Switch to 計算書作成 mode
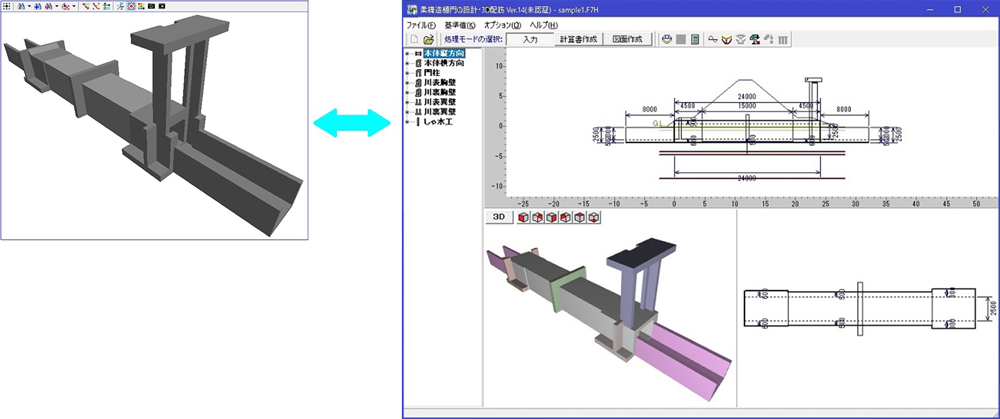This screenshot has width=1000, height=419. click(x=578, y=40)
